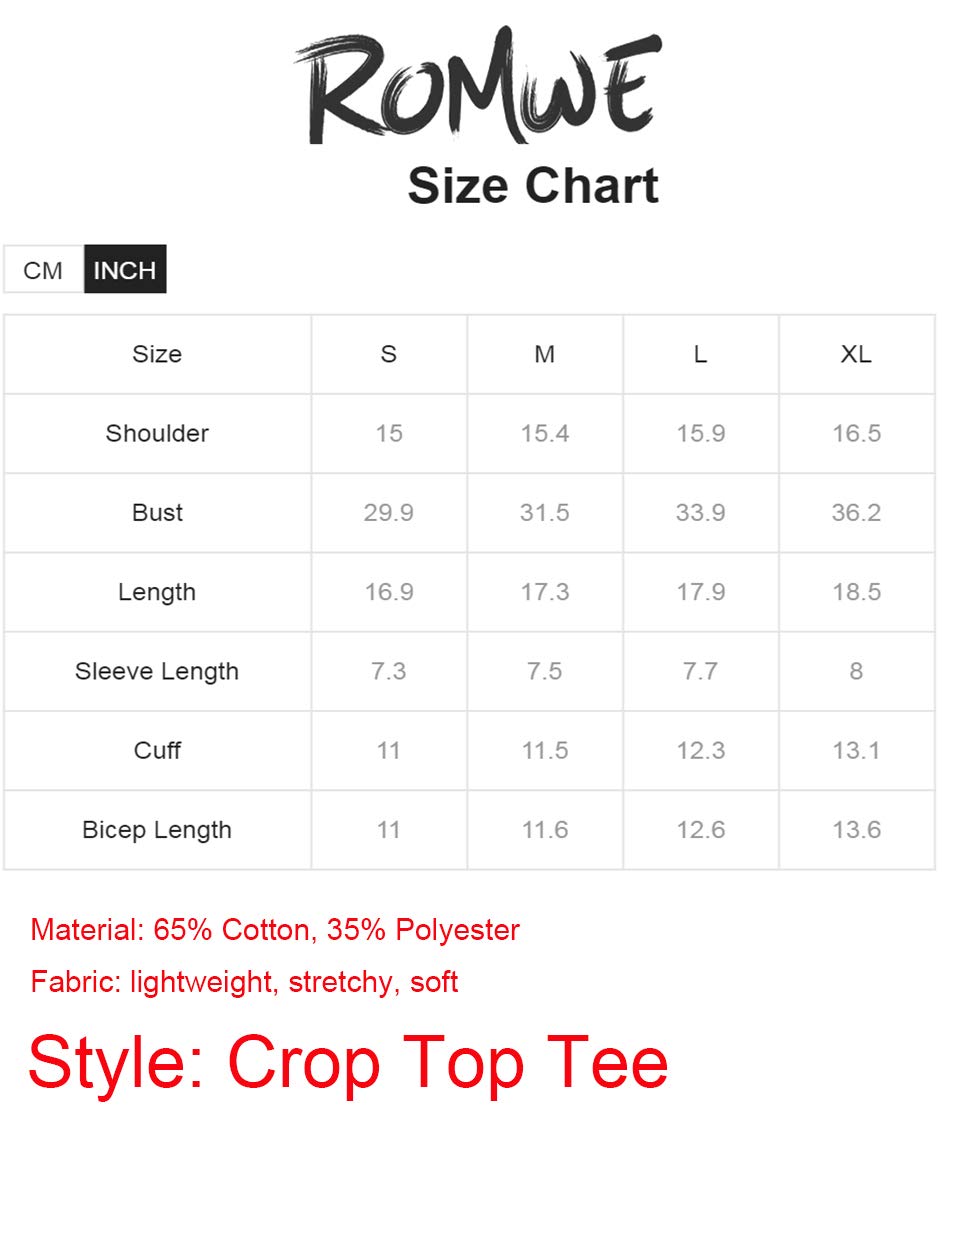Click the Length row label

(x=157, y=592)
